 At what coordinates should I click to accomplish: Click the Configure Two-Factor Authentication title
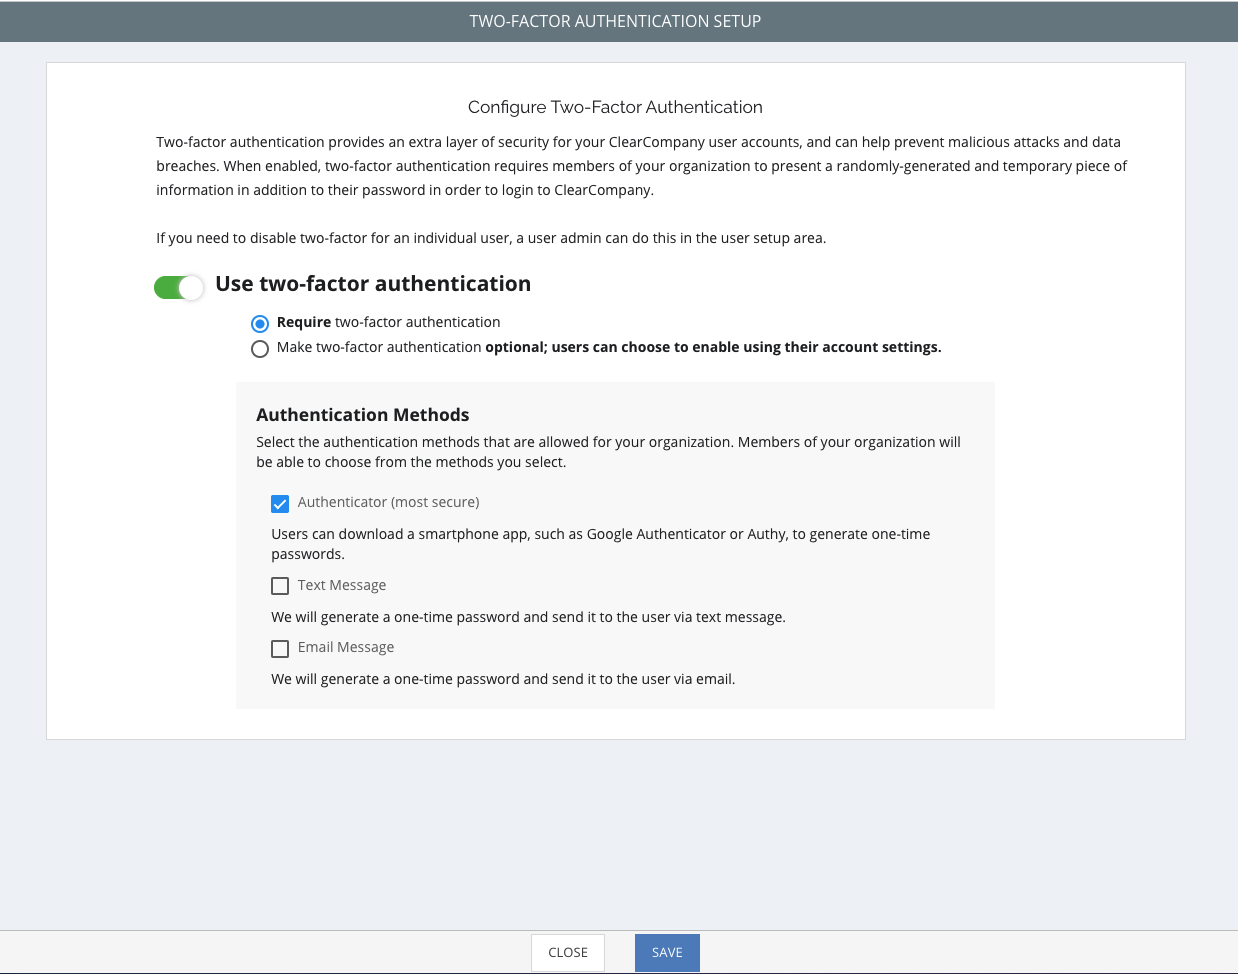pyautogui.click(x=615, y=107)
